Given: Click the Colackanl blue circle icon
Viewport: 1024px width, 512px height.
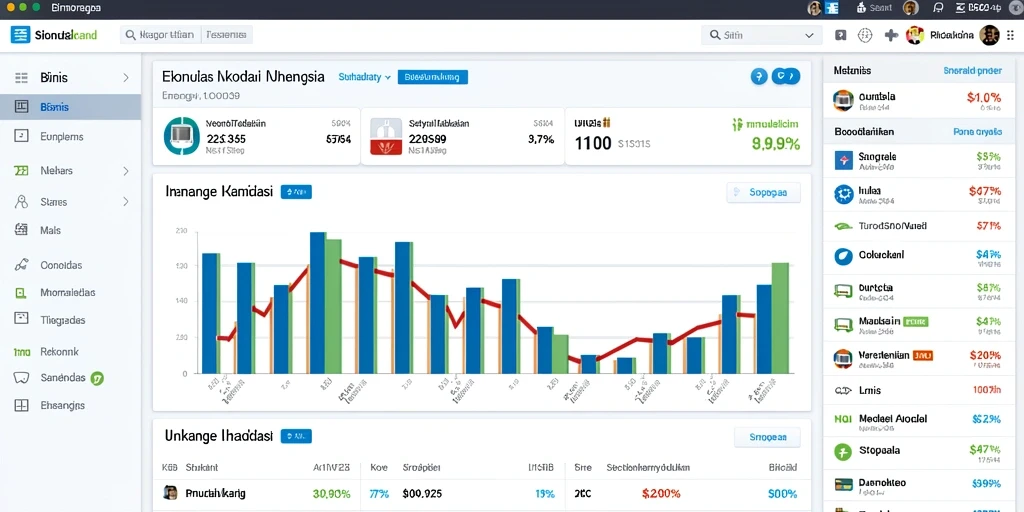Looking at the screenshot, I should (843, 256).
